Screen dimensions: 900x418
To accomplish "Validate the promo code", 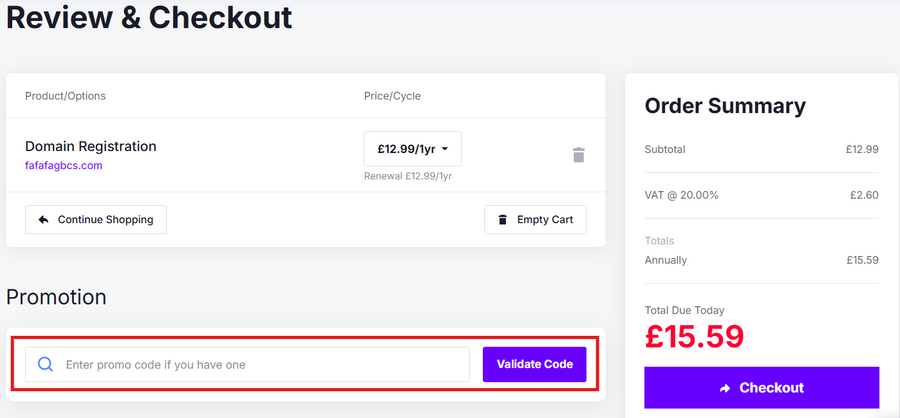I will coord(534,364).
